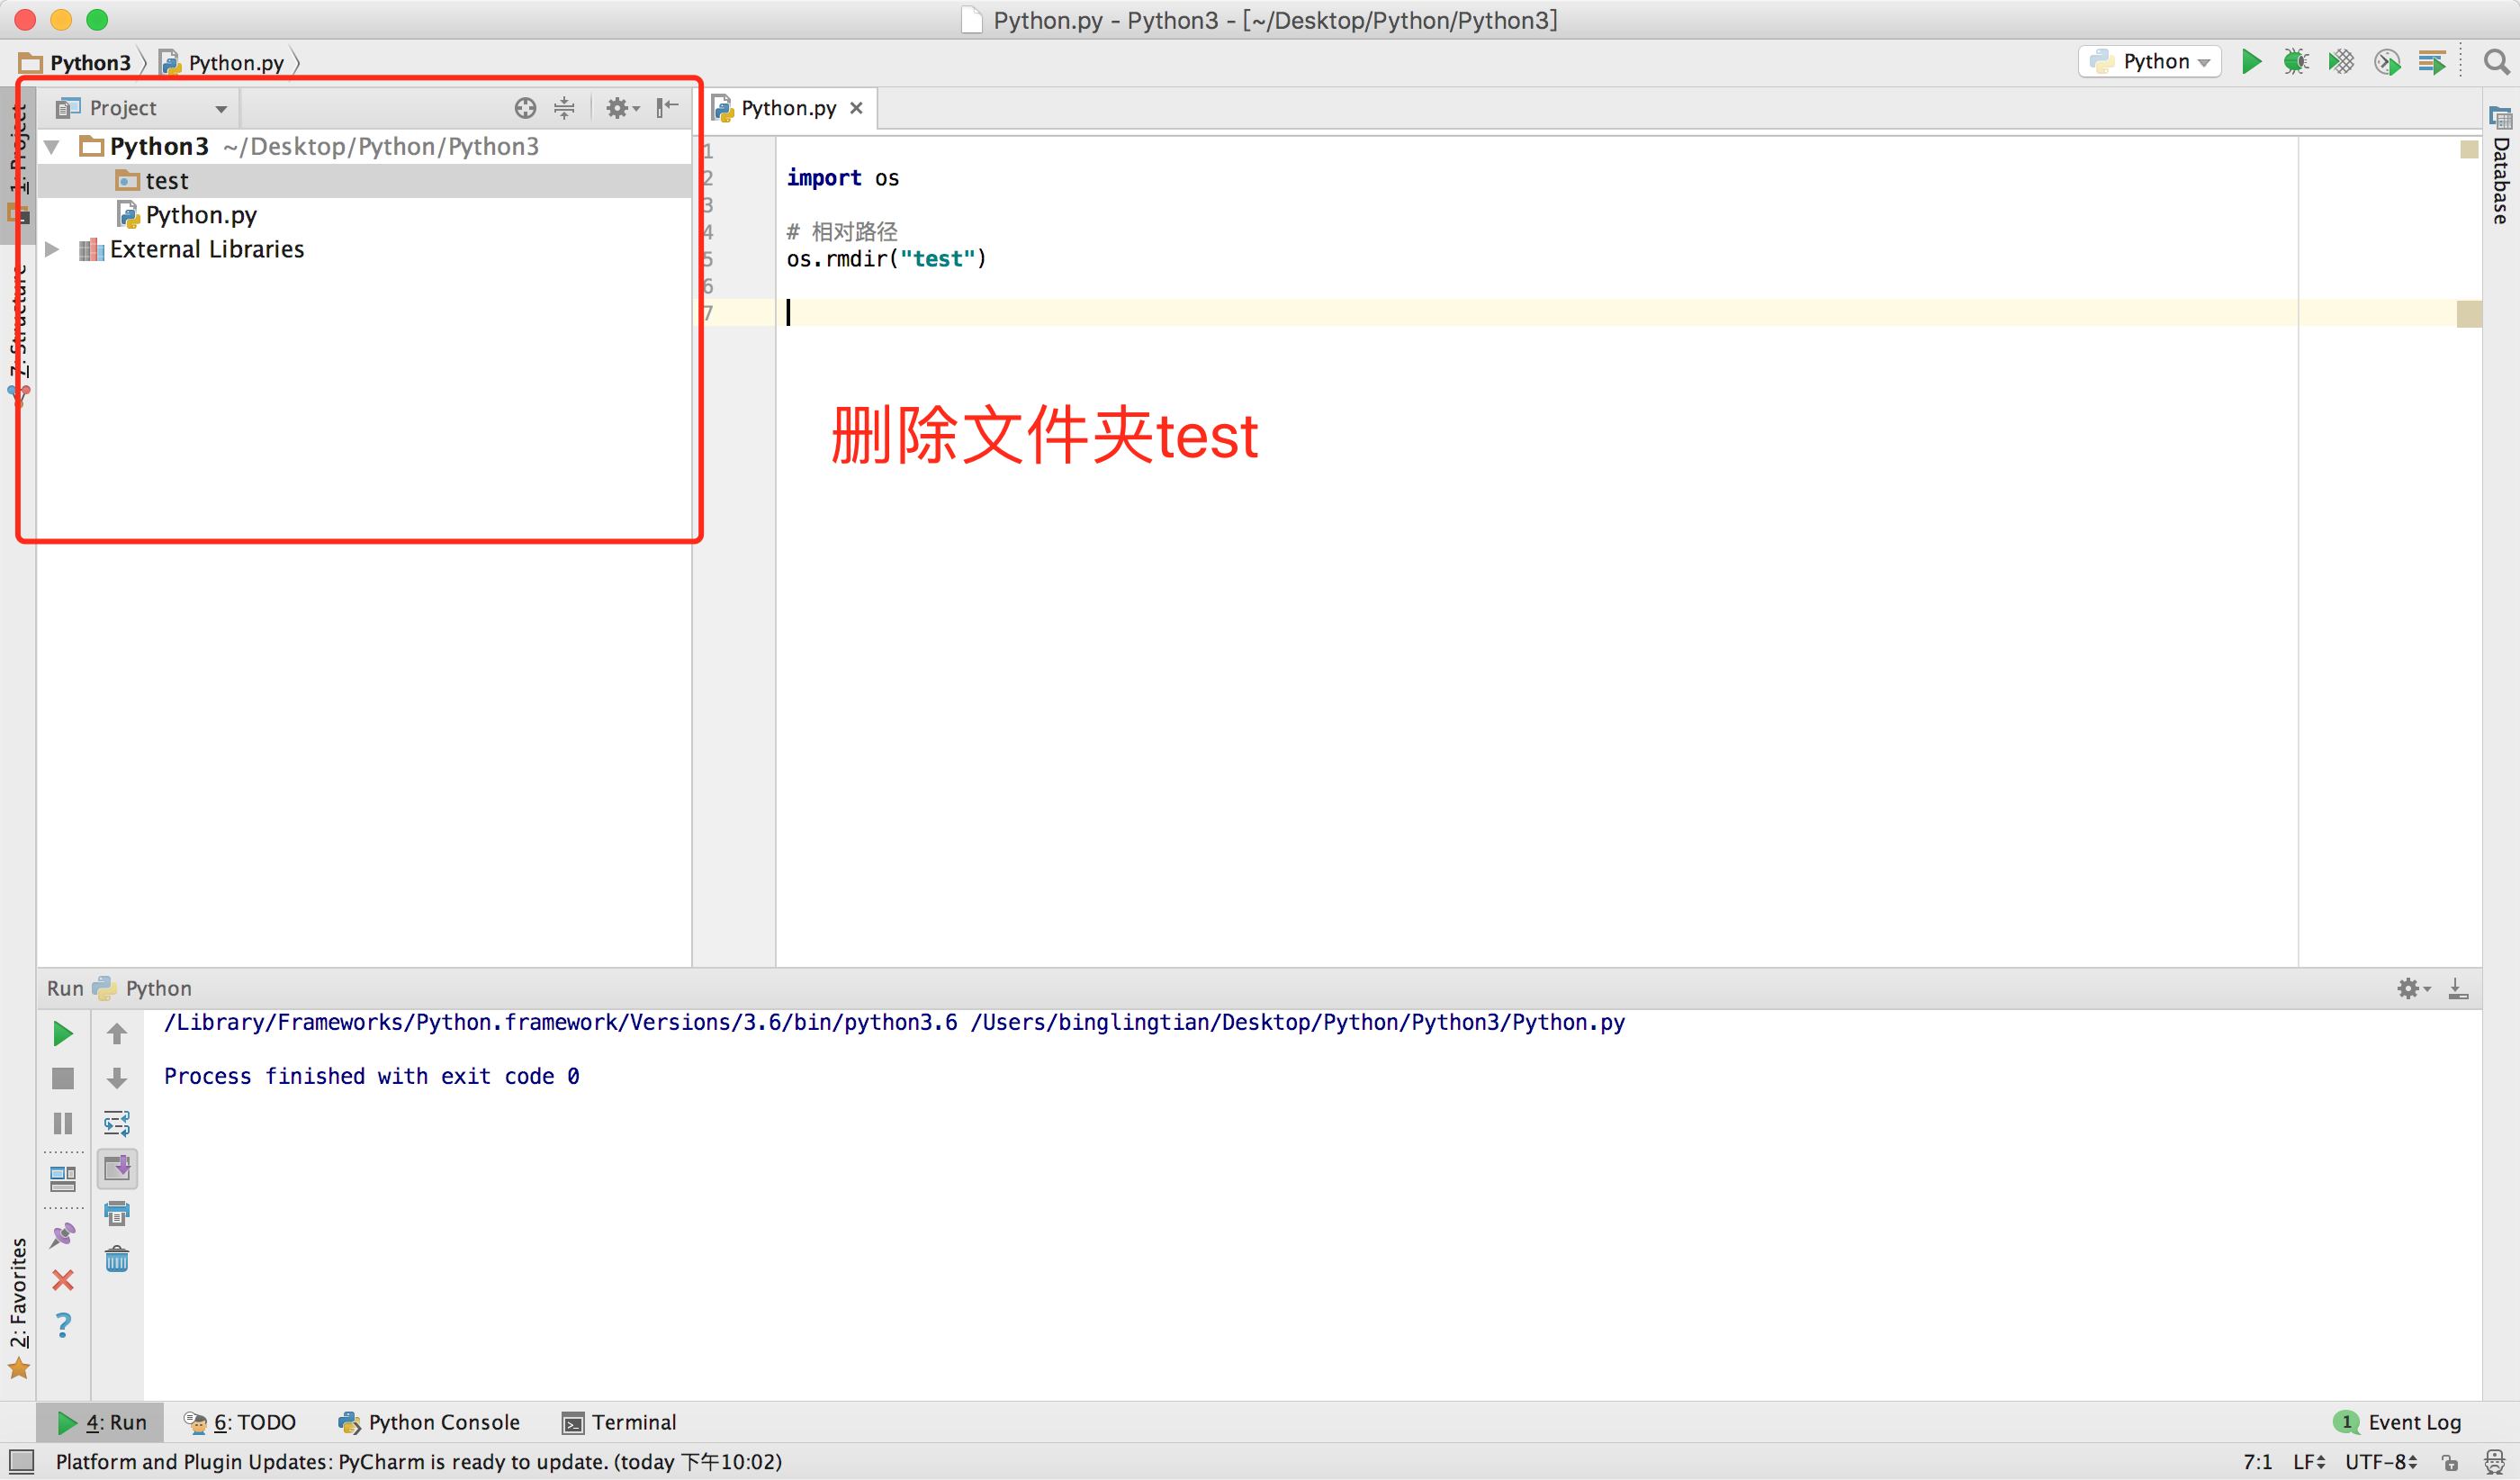Toggle Scroll to End button in console
This screenshot has height=1480, width=2520.
pyautogui.click(x=117, y=1168)
